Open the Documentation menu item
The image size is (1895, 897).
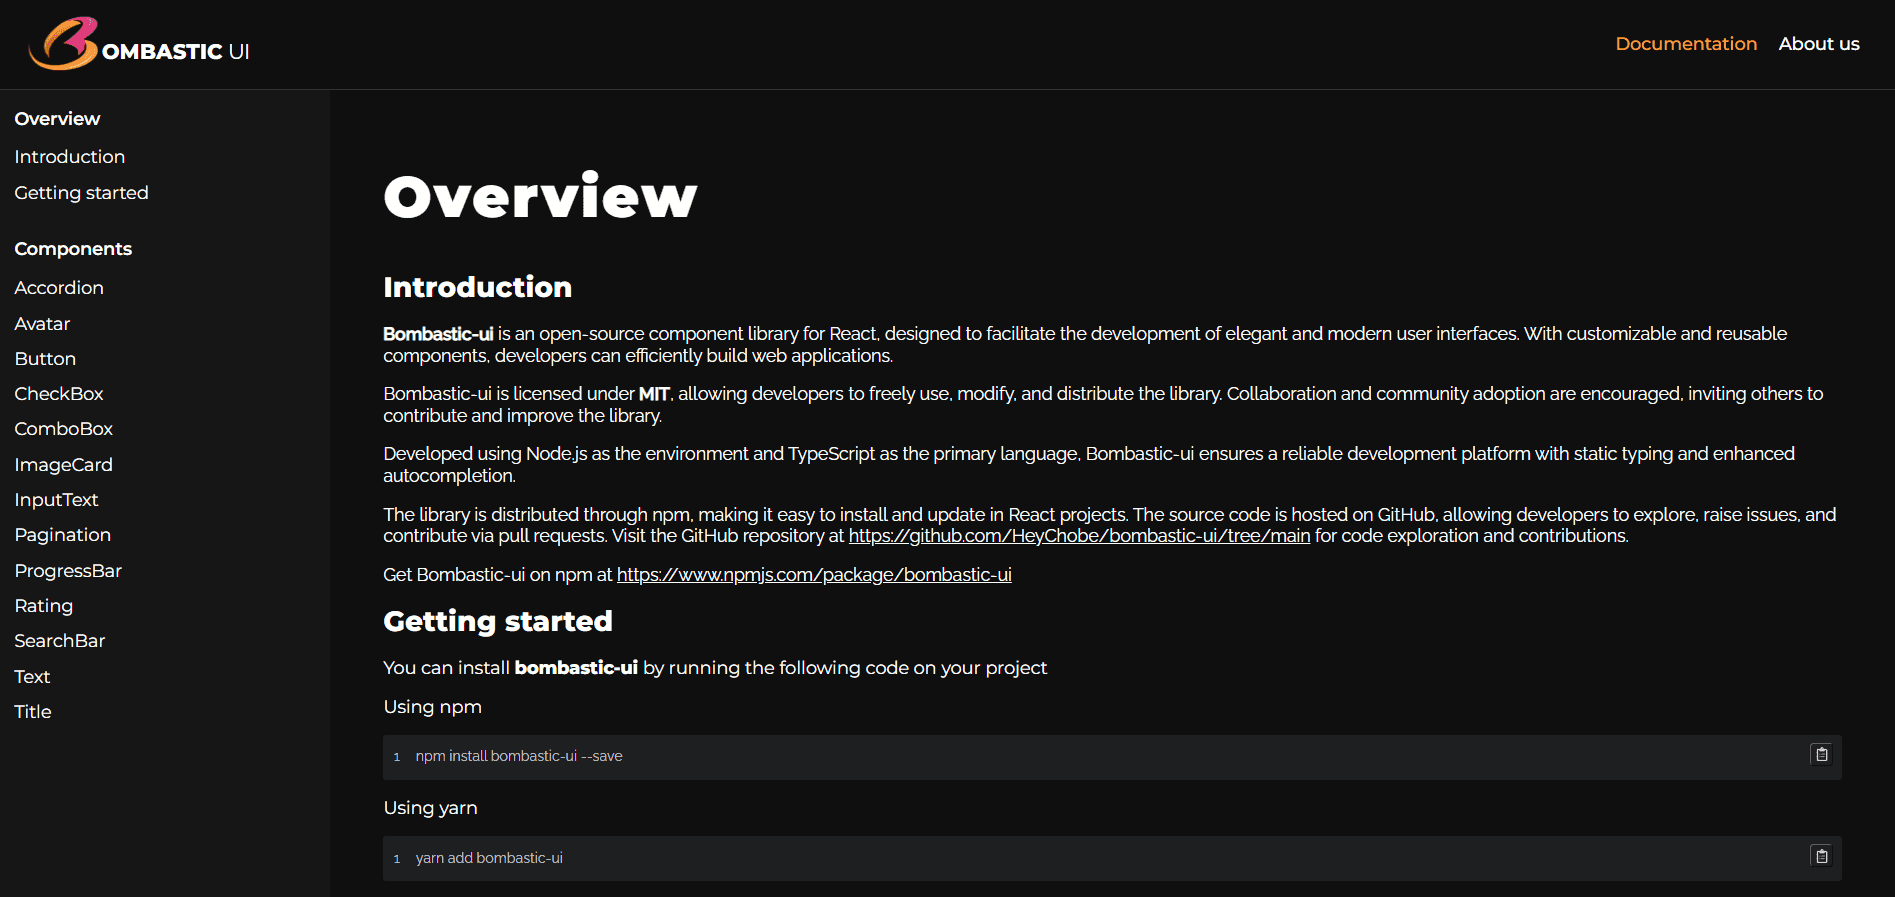(1685, 43)
